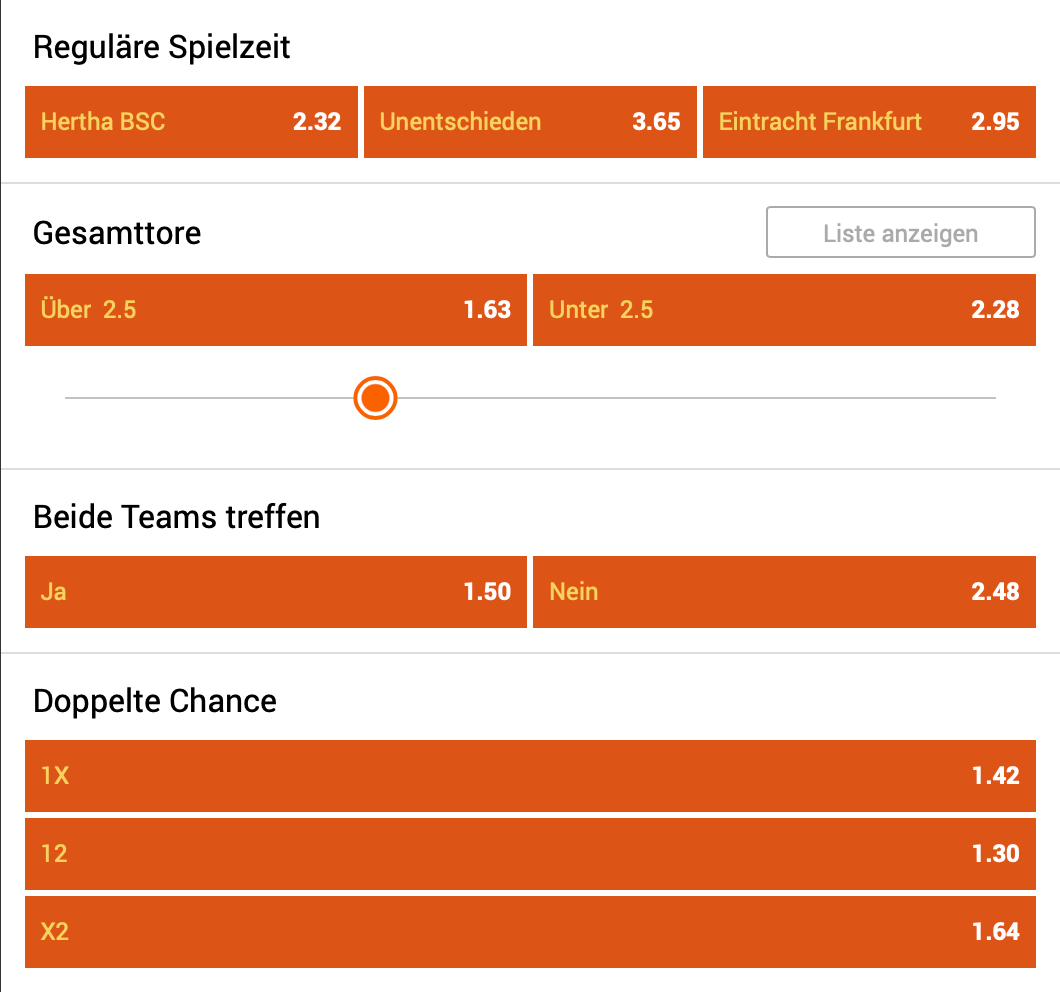
Task: Click the Gesamttore section heading
Action: pyautogui.click(x=117, y=233)
